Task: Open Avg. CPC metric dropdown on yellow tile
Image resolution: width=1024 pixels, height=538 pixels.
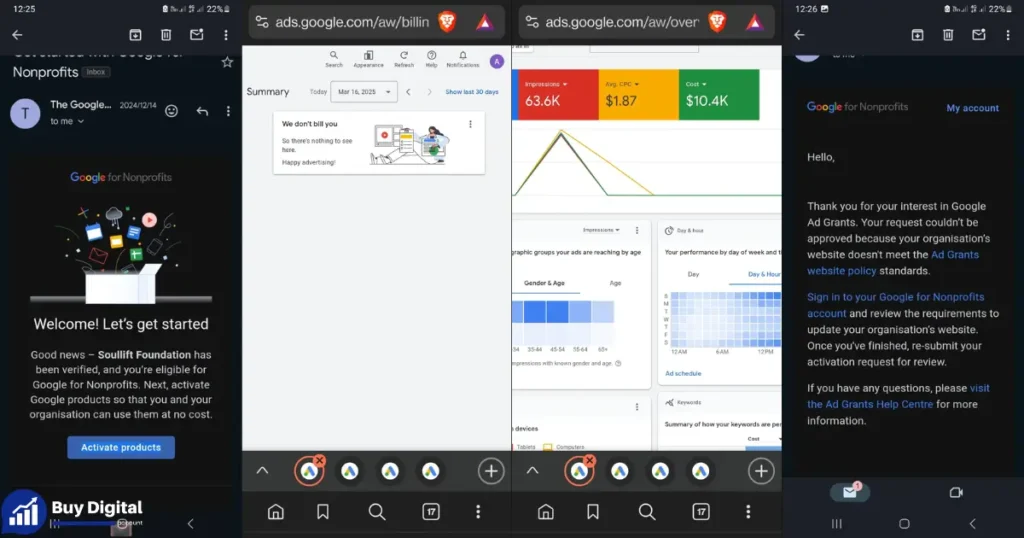Action: tap(622, 84)
